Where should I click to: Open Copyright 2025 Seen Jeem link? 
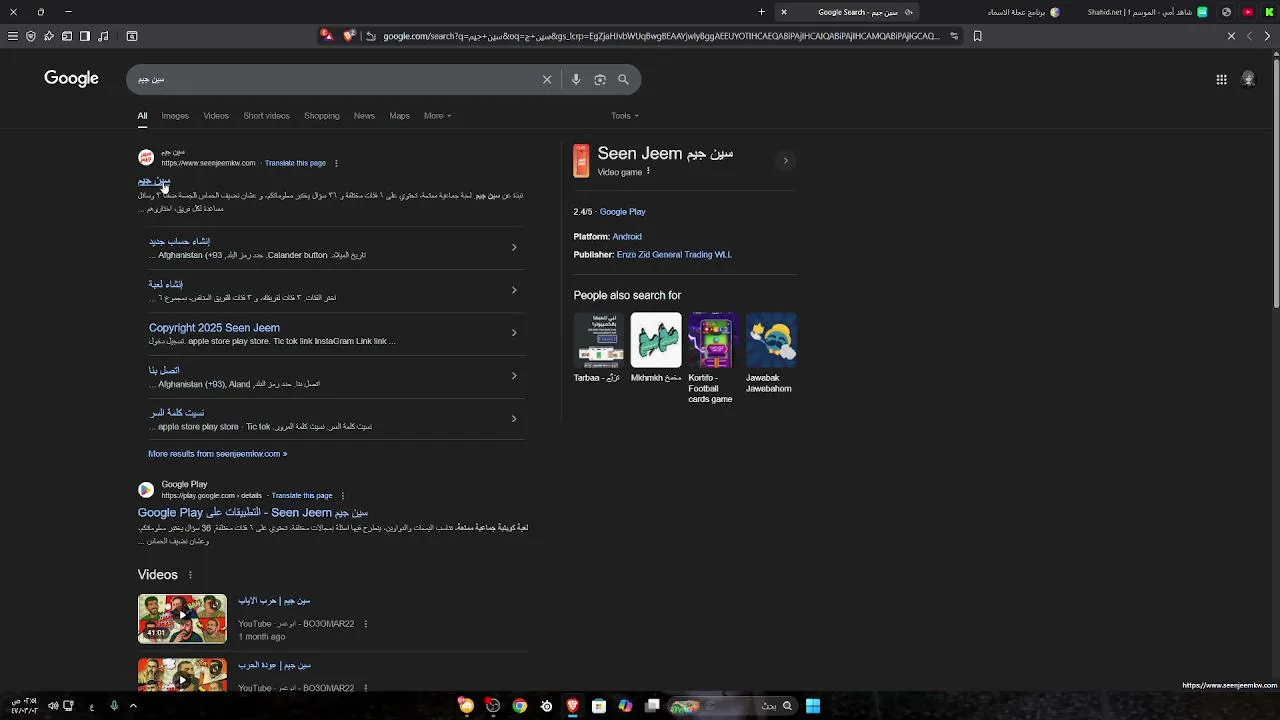tap(214, 328)
